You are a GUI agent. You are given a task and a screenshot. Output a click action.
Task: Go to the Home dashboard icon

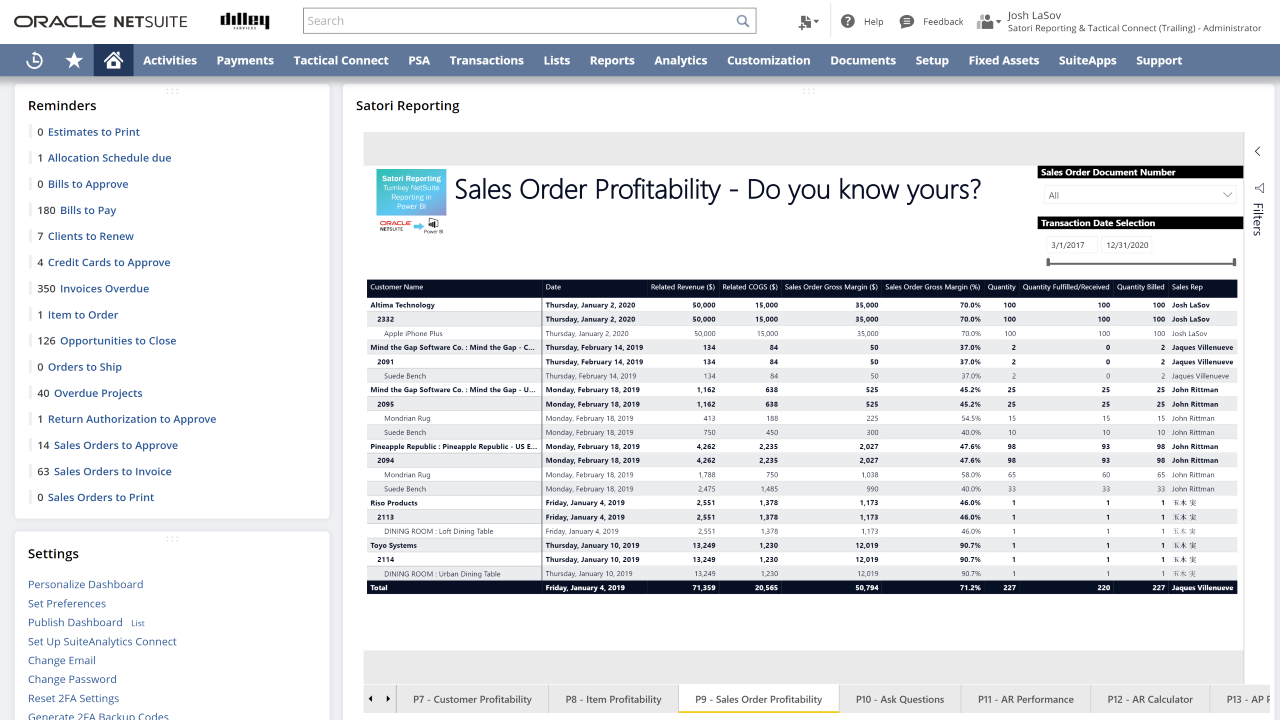tap(113, 60)
